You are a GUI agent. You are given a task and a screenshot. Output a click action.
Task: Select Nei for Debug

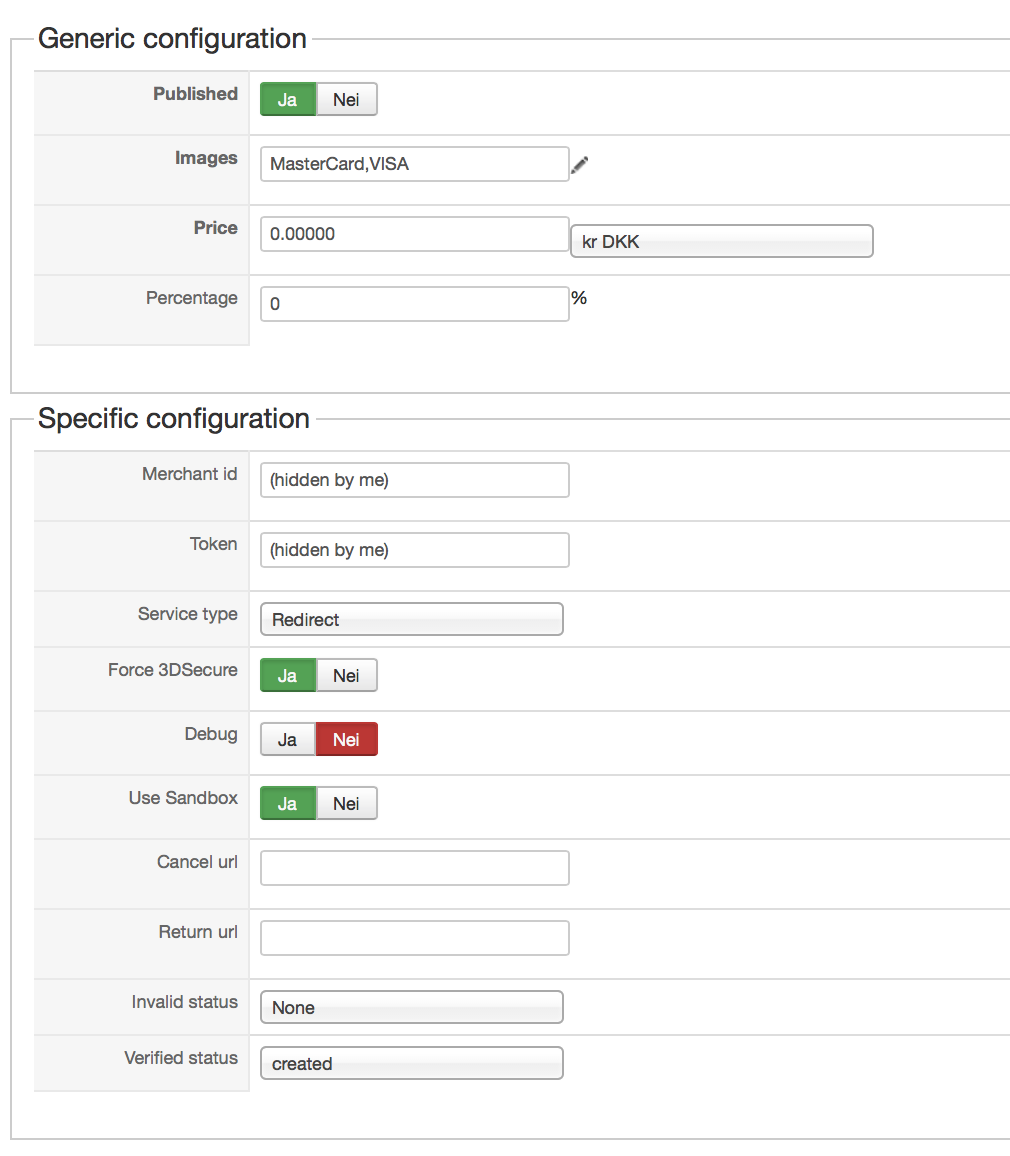pyautogui.click(x=346, y=740)
